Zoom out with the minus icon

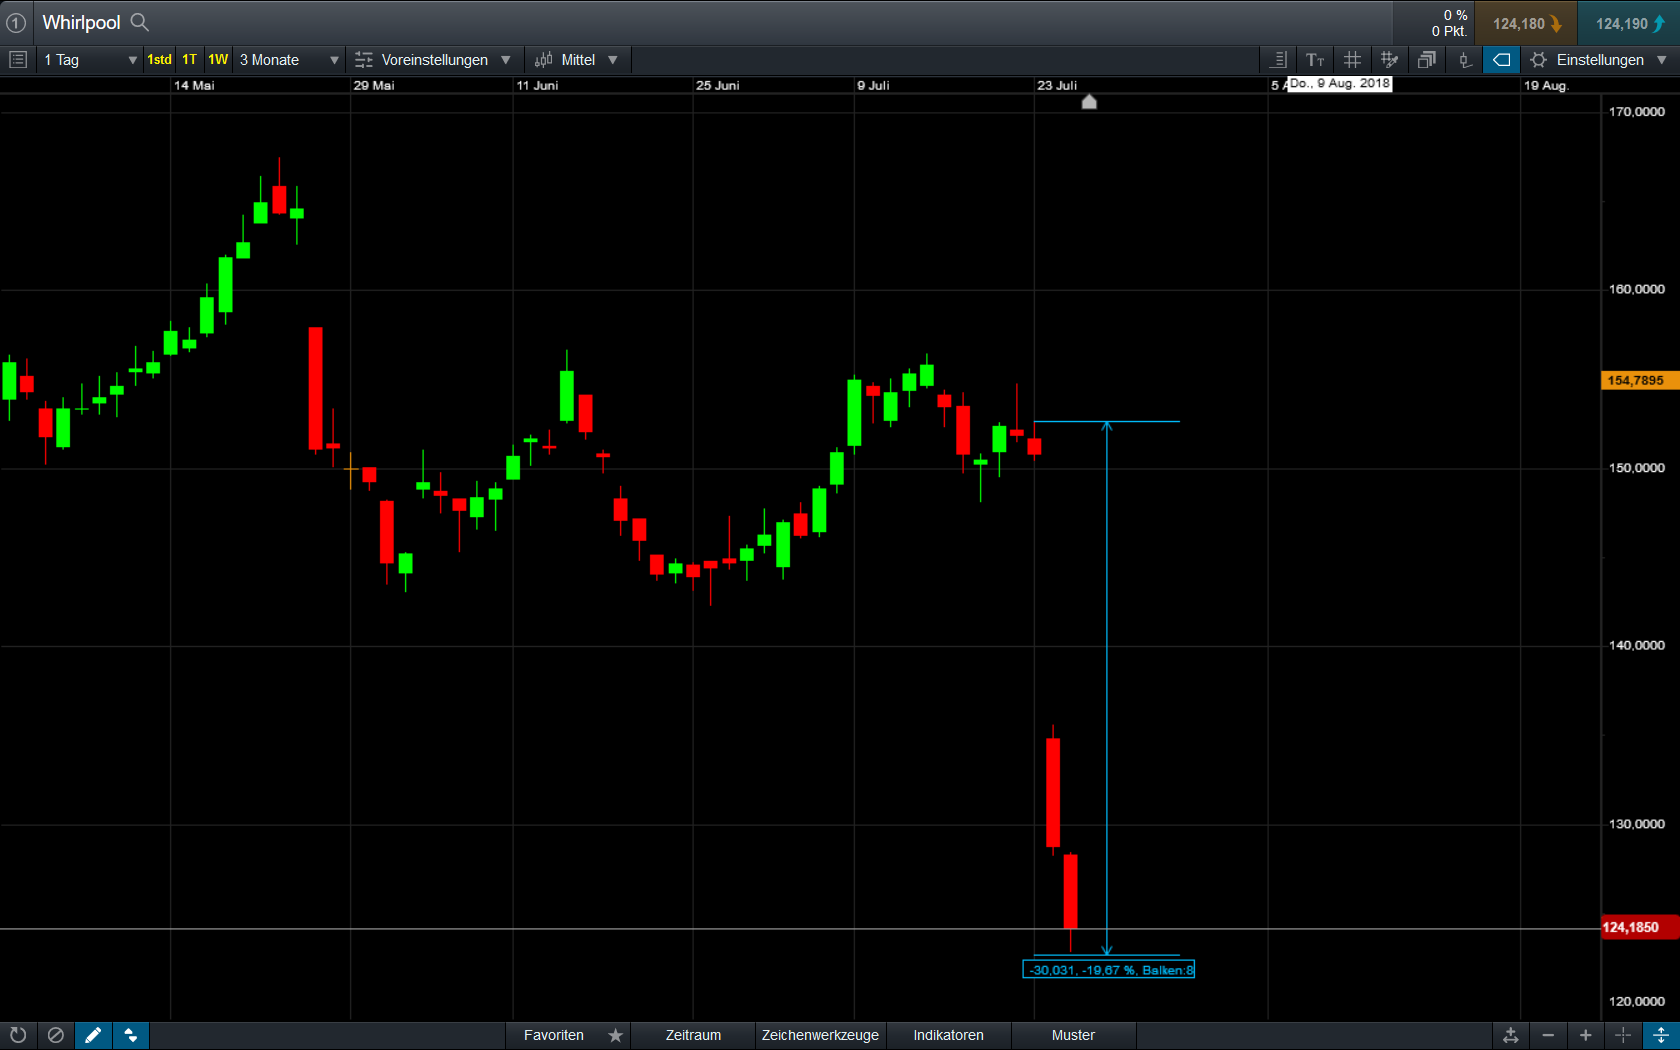[x=1548, y=1035]
